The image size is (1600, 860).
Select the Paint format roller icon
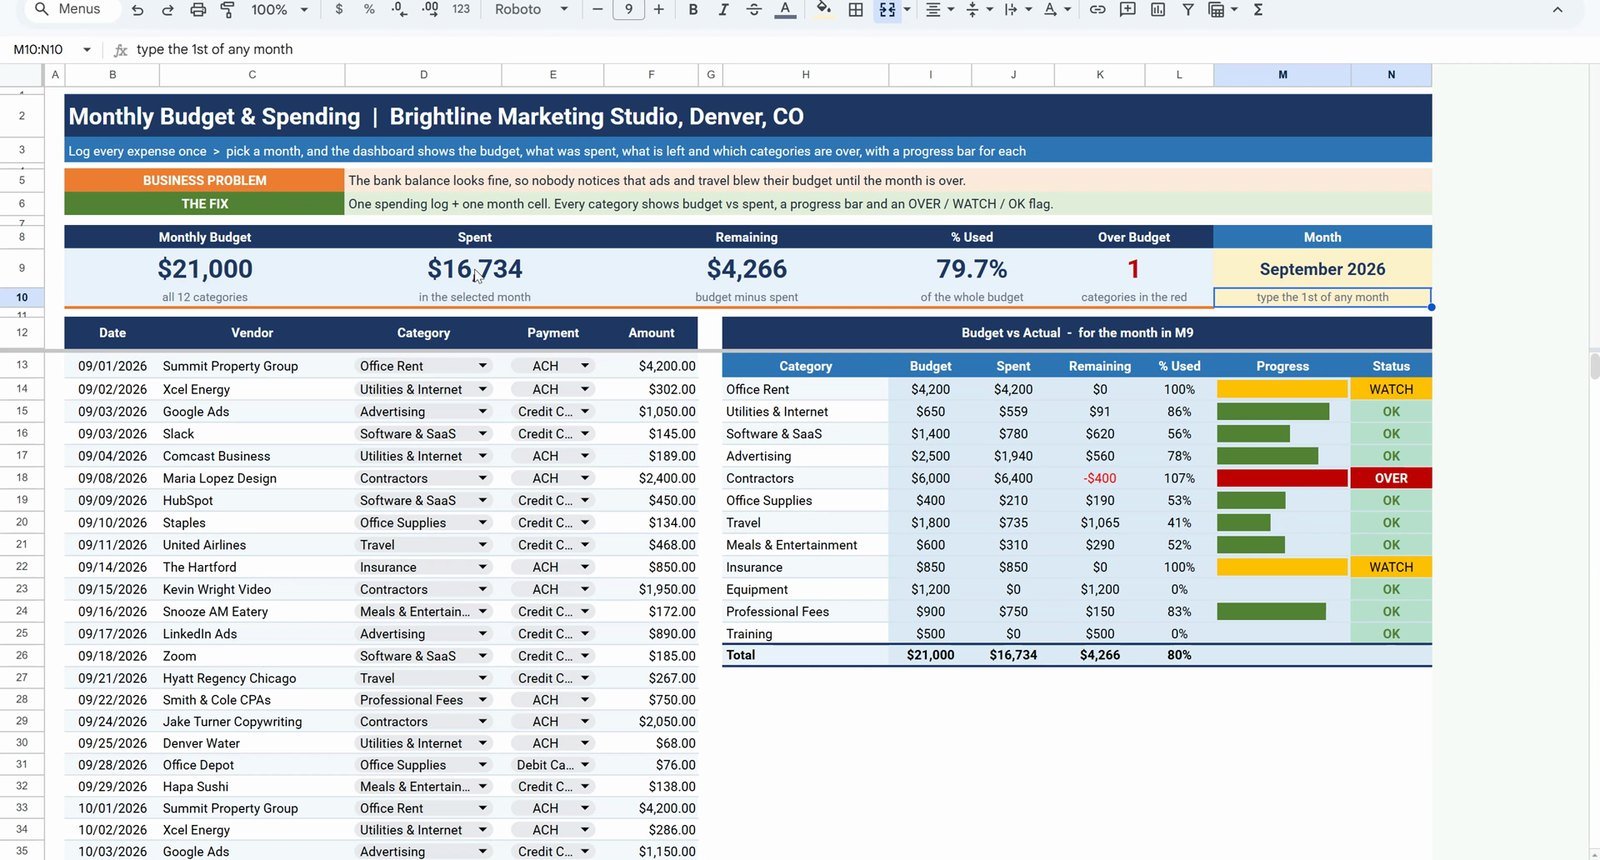(228, 10)
